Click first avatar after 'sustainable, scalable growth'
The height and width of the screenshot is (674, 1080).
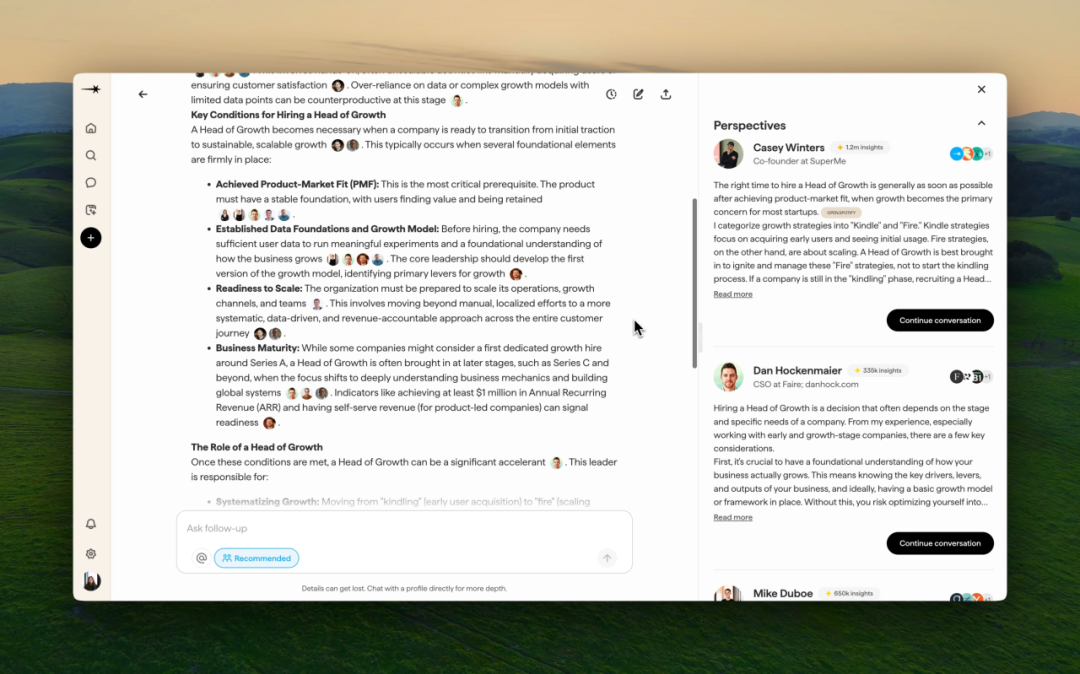pos(338,145)
